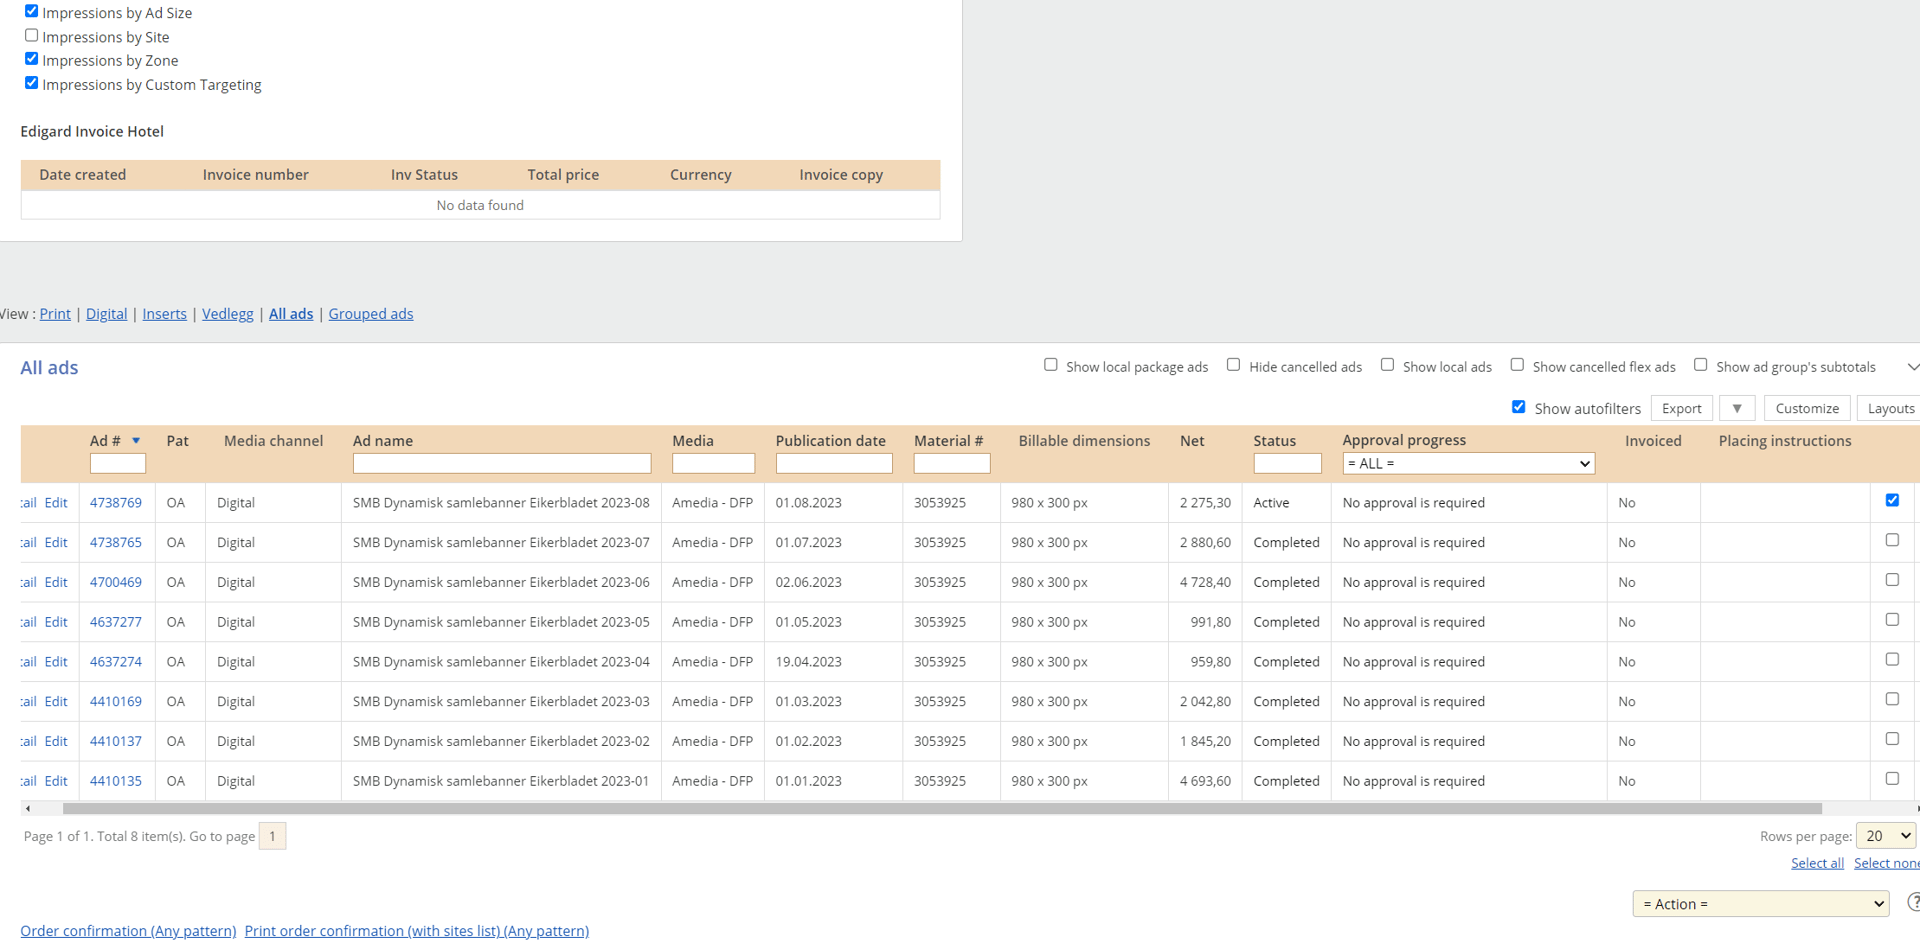Uncheck Impressions by Custom Targeting
The height and width of the screenshot is (943, 1920).
(32, 83)
